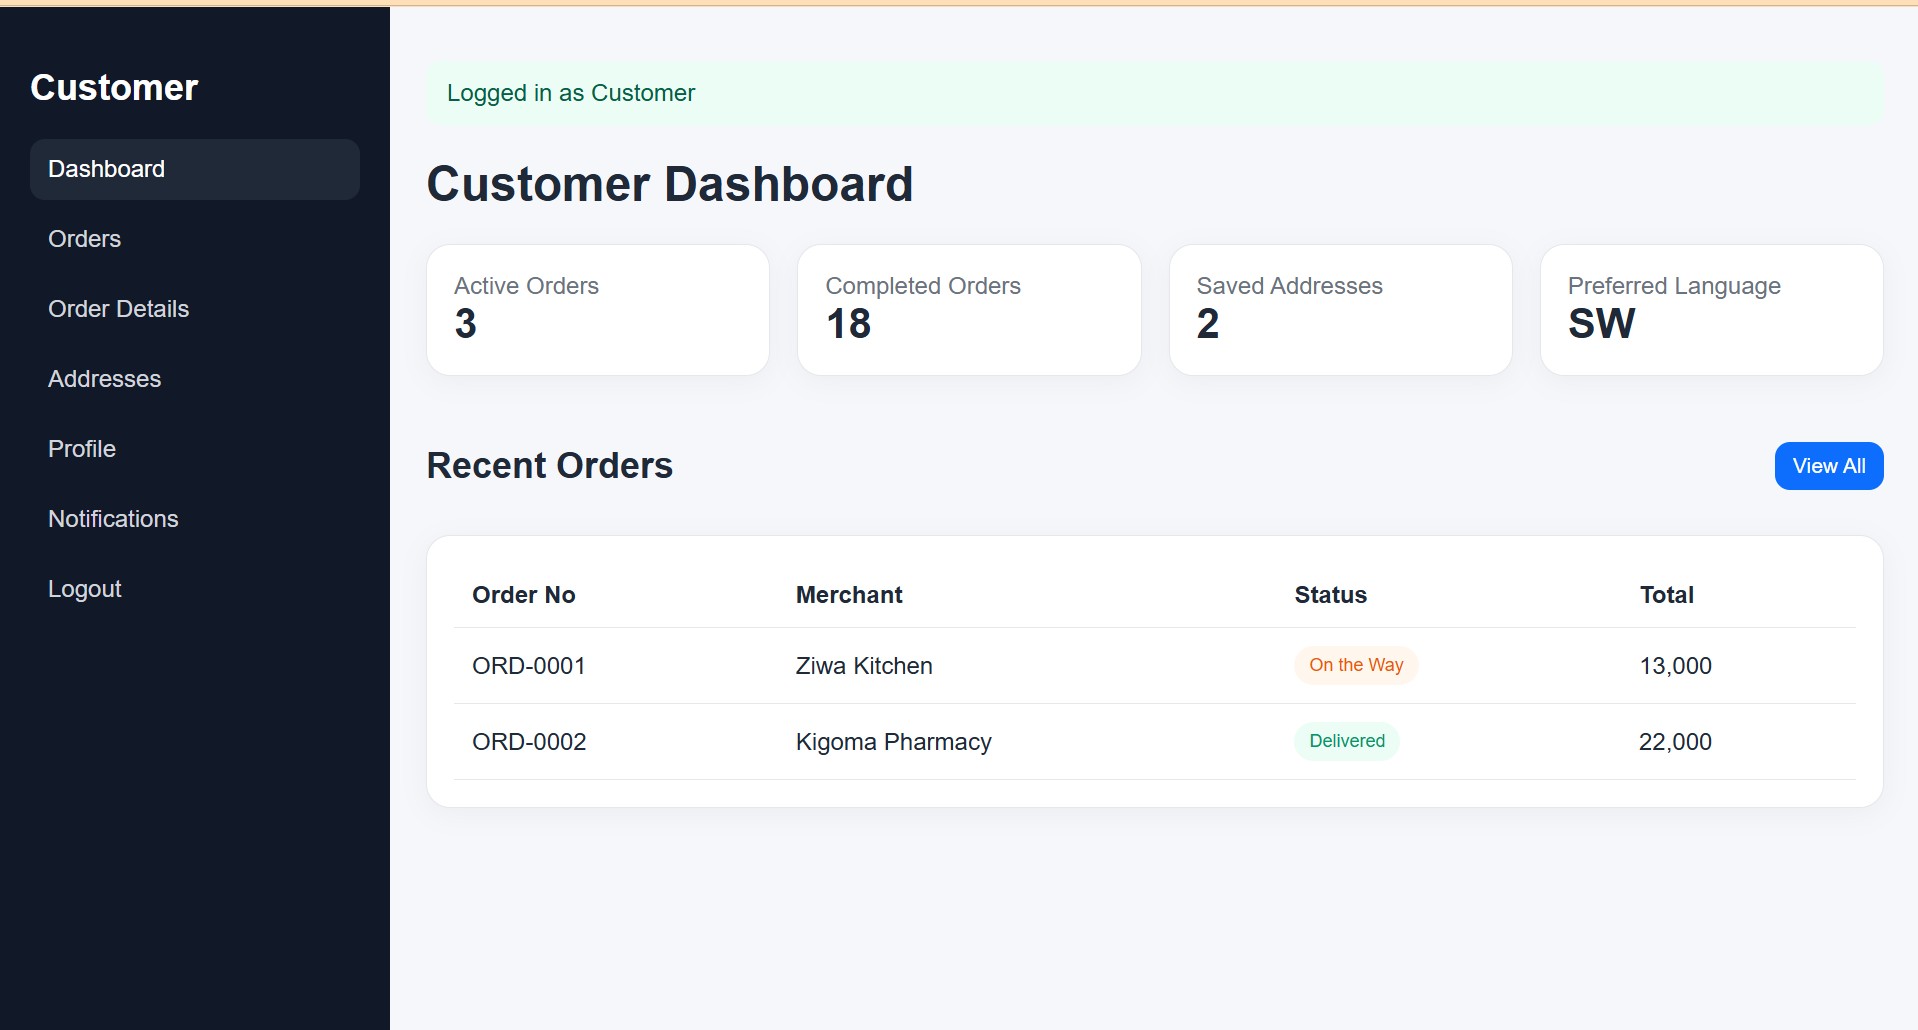This screenshot has width=1918, height=1030.
Task: Click the Logged in as Customer banner
Action: (x=1154, y=93)
